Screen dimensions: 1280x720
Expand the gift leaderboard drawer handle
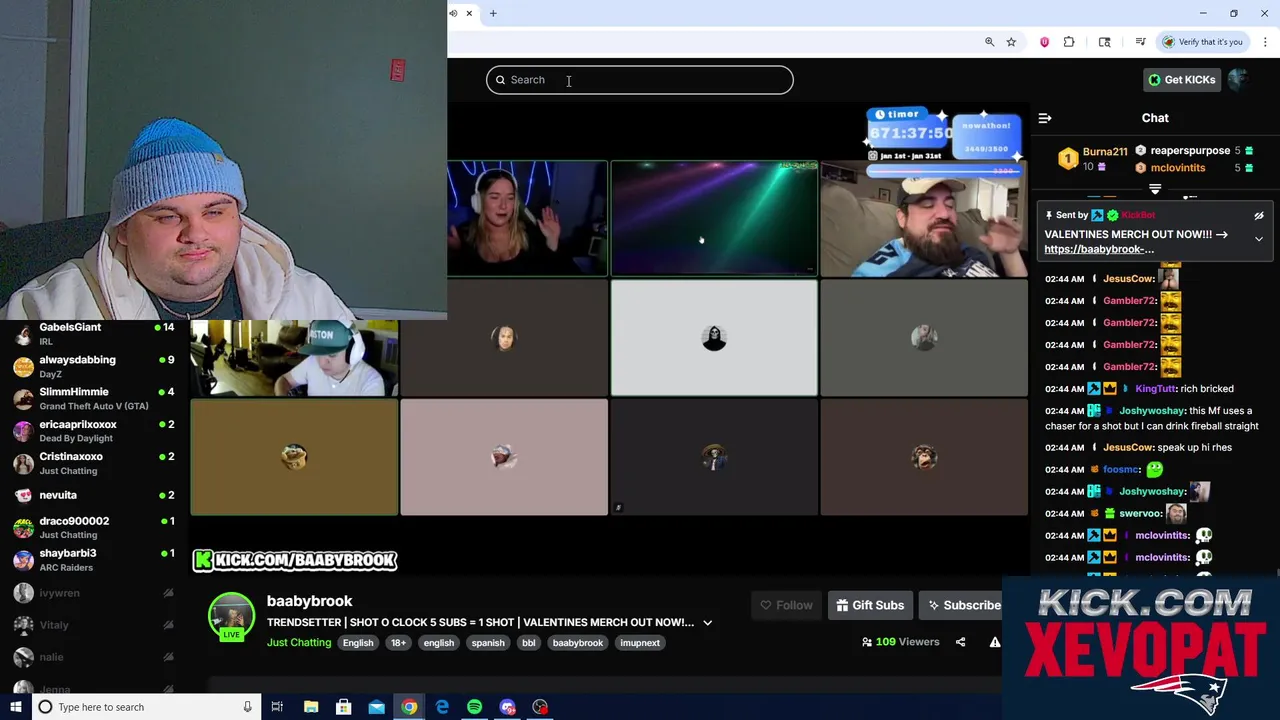pos(1155,189)
